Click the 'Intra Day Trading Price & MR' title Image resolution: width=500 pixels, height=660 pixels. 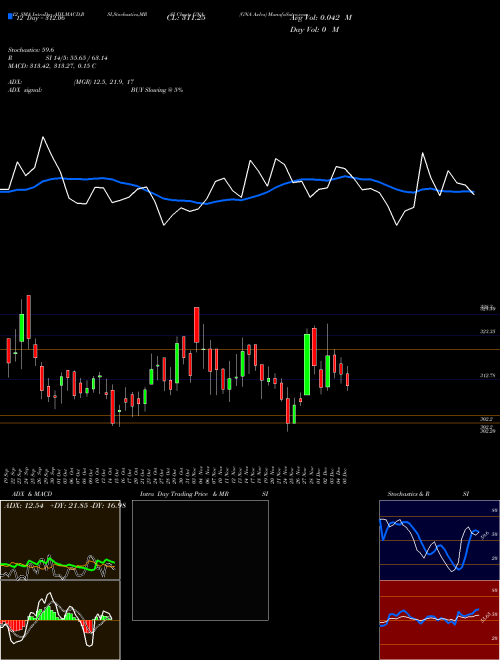(184, 494)
